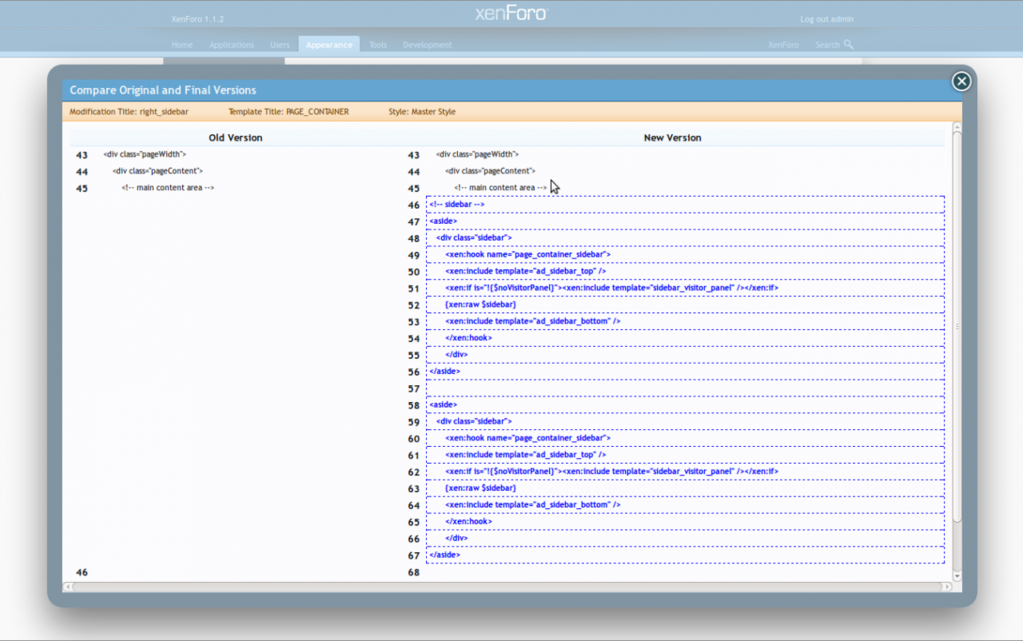Click the search magnifying glass icon
Image resolution: width=1023 pixels, height=641 pixels.
coord(847,44)
